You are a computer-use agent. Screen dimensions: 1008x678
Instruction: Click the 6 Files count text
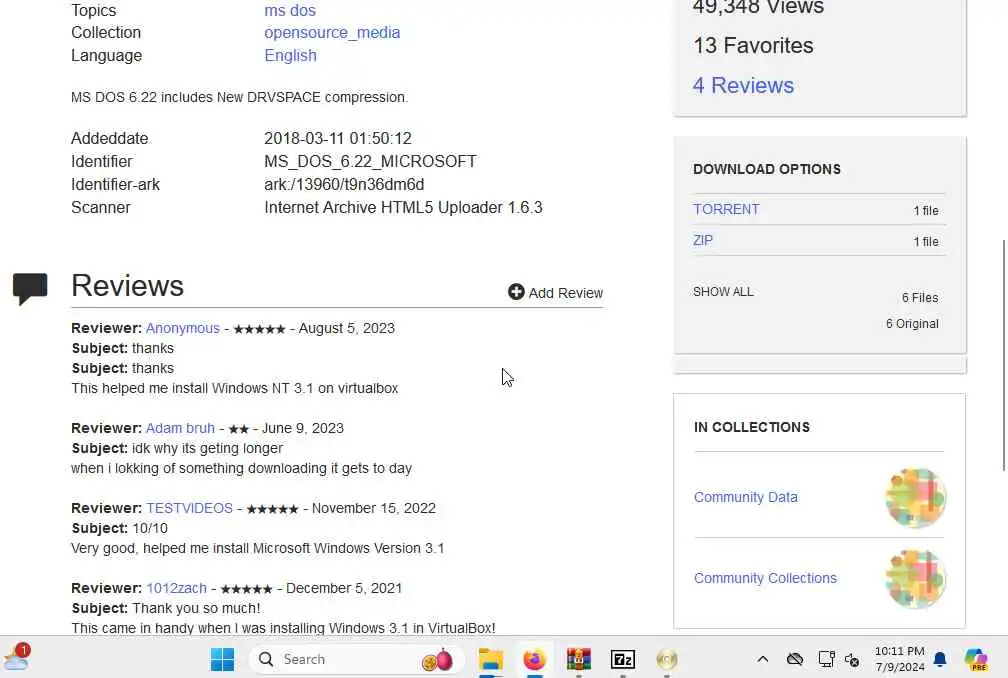coord(920,298)
